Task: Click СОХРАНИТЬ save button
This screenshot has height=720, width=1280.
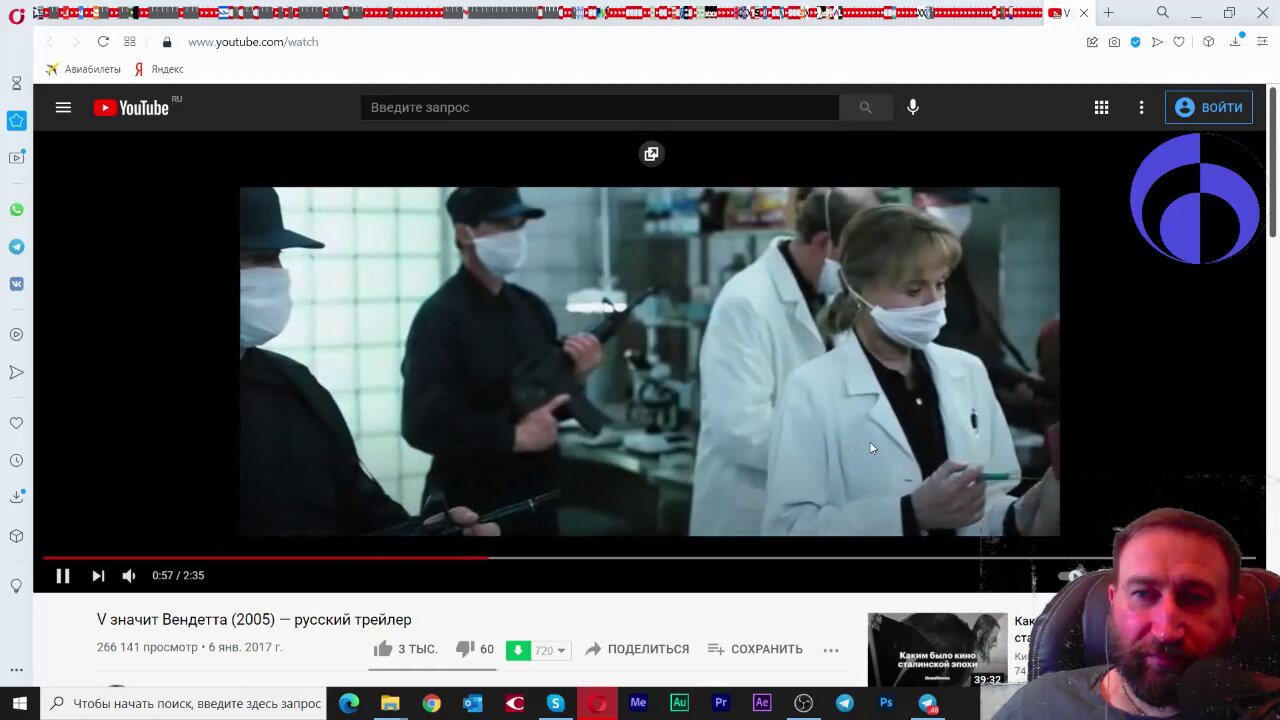Action: point(755,649)
